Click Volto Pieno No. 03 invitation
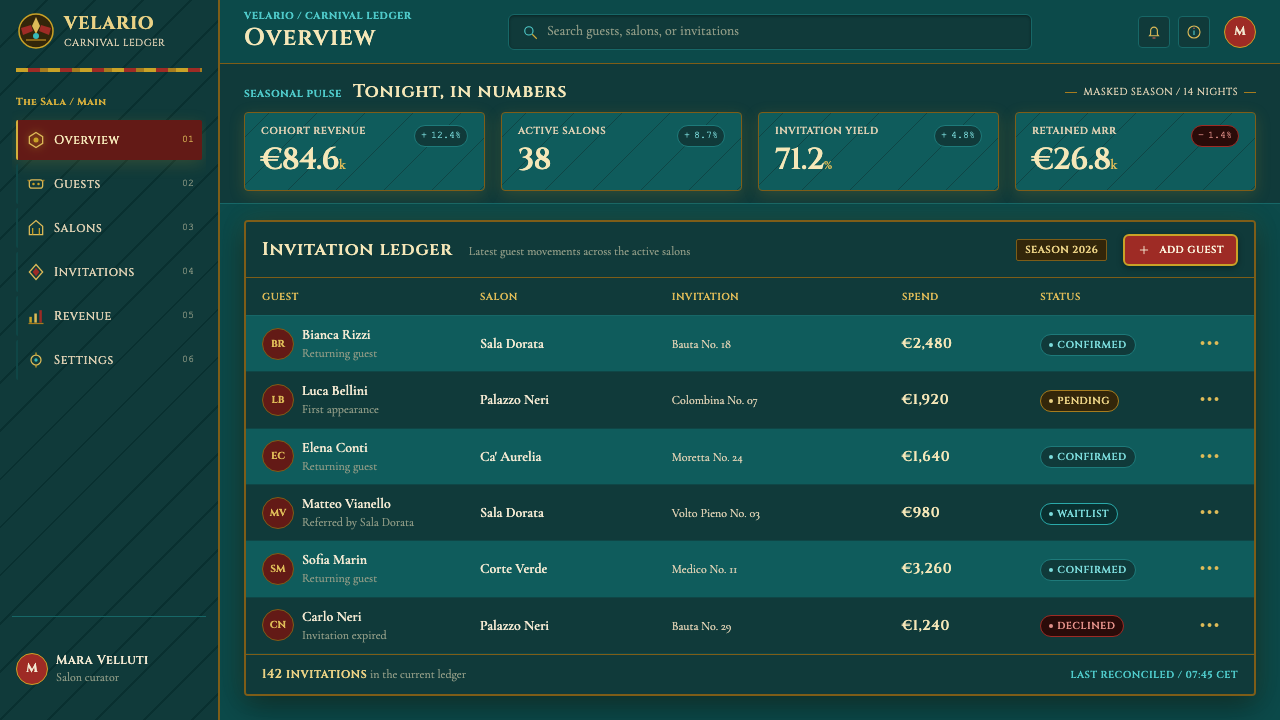 click(x=716, y=514)
